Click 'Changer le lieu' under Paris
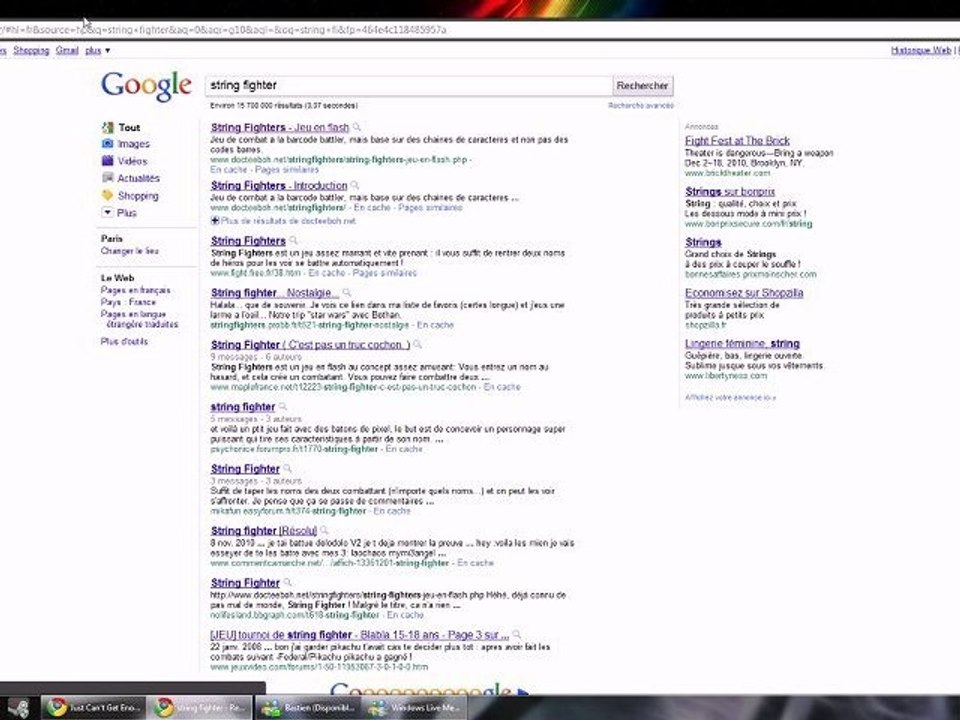The width and height of the screenshot is (960, 720). pyautogui.click(x=130, y=250)
